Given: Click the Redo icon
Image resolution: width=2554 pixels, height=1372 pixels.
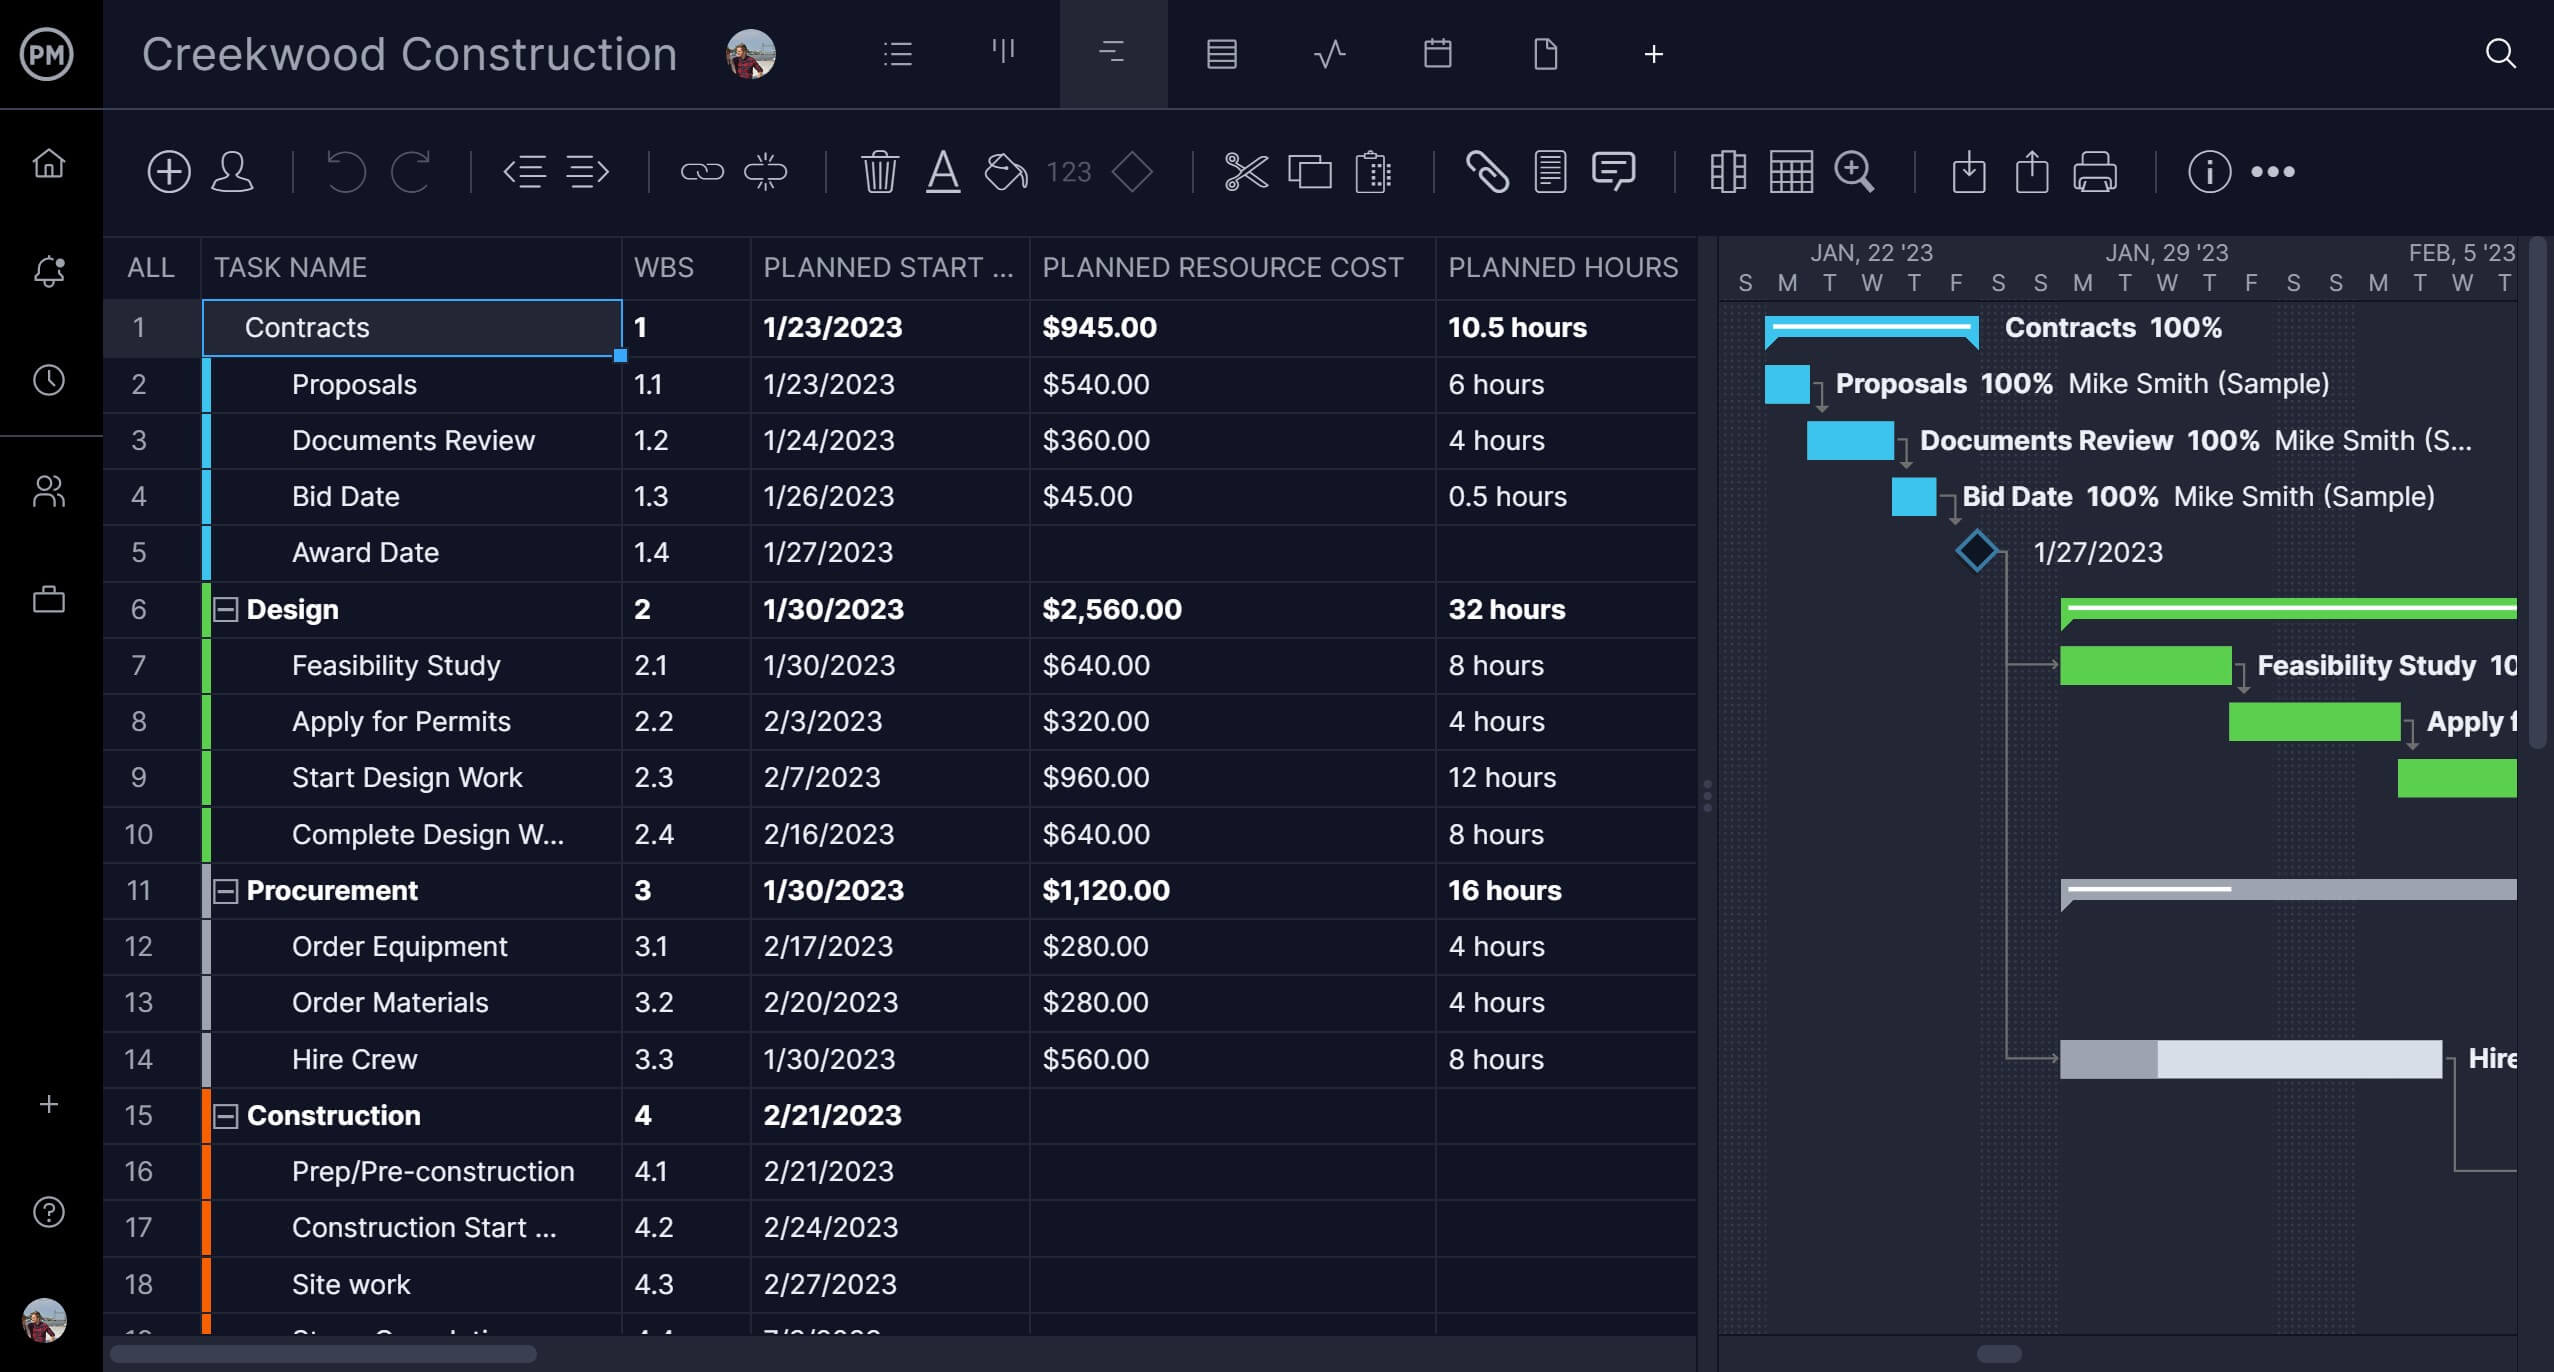Looking at the screenshot, I should click(x=410, y=169).
